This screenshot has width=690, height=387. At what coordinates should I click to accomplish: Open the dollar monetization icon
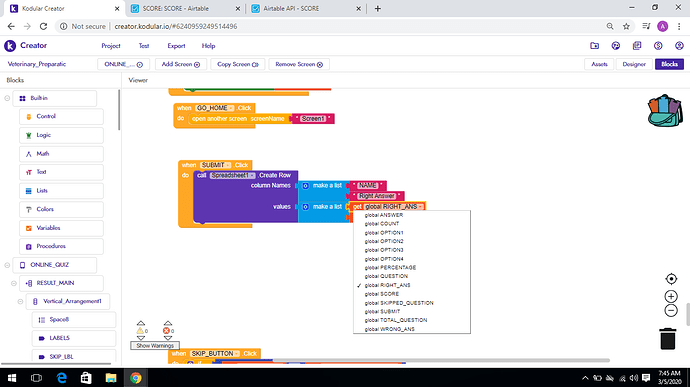click(x=658, y=46)
